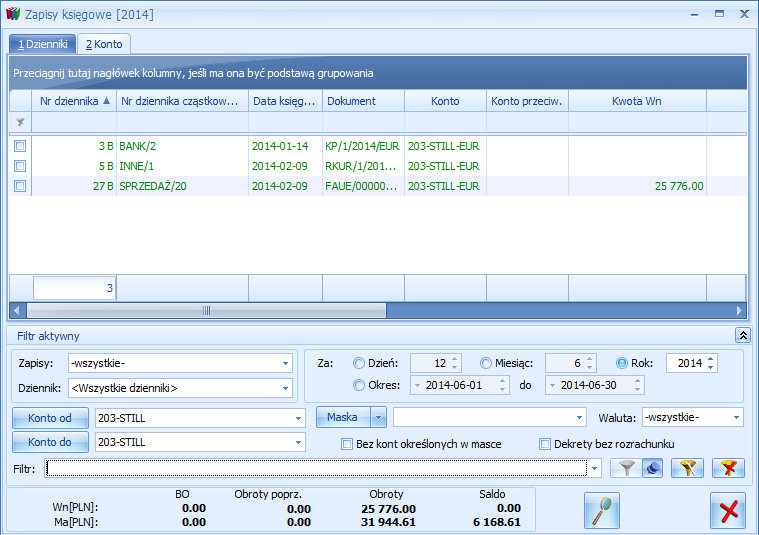Click the Konto od button
Viewport: 759px width, 535px height.
pos(50,418)
